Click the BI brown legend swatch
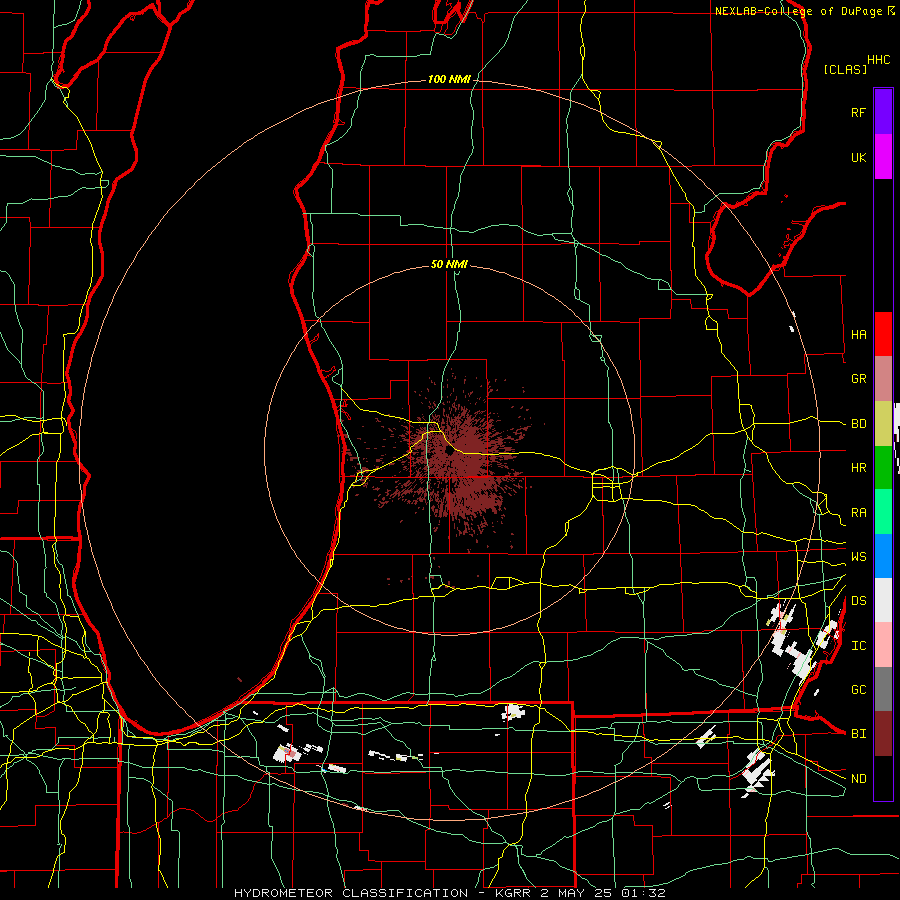The width and height of the screenshot is (900, 900). coord(883,734)
